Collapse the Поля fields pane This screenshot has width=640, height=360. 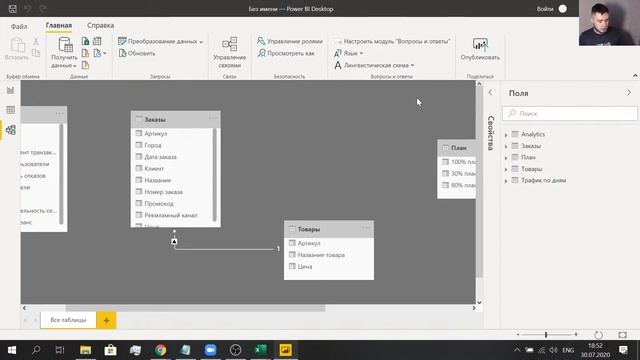click(x=629, y=93)
